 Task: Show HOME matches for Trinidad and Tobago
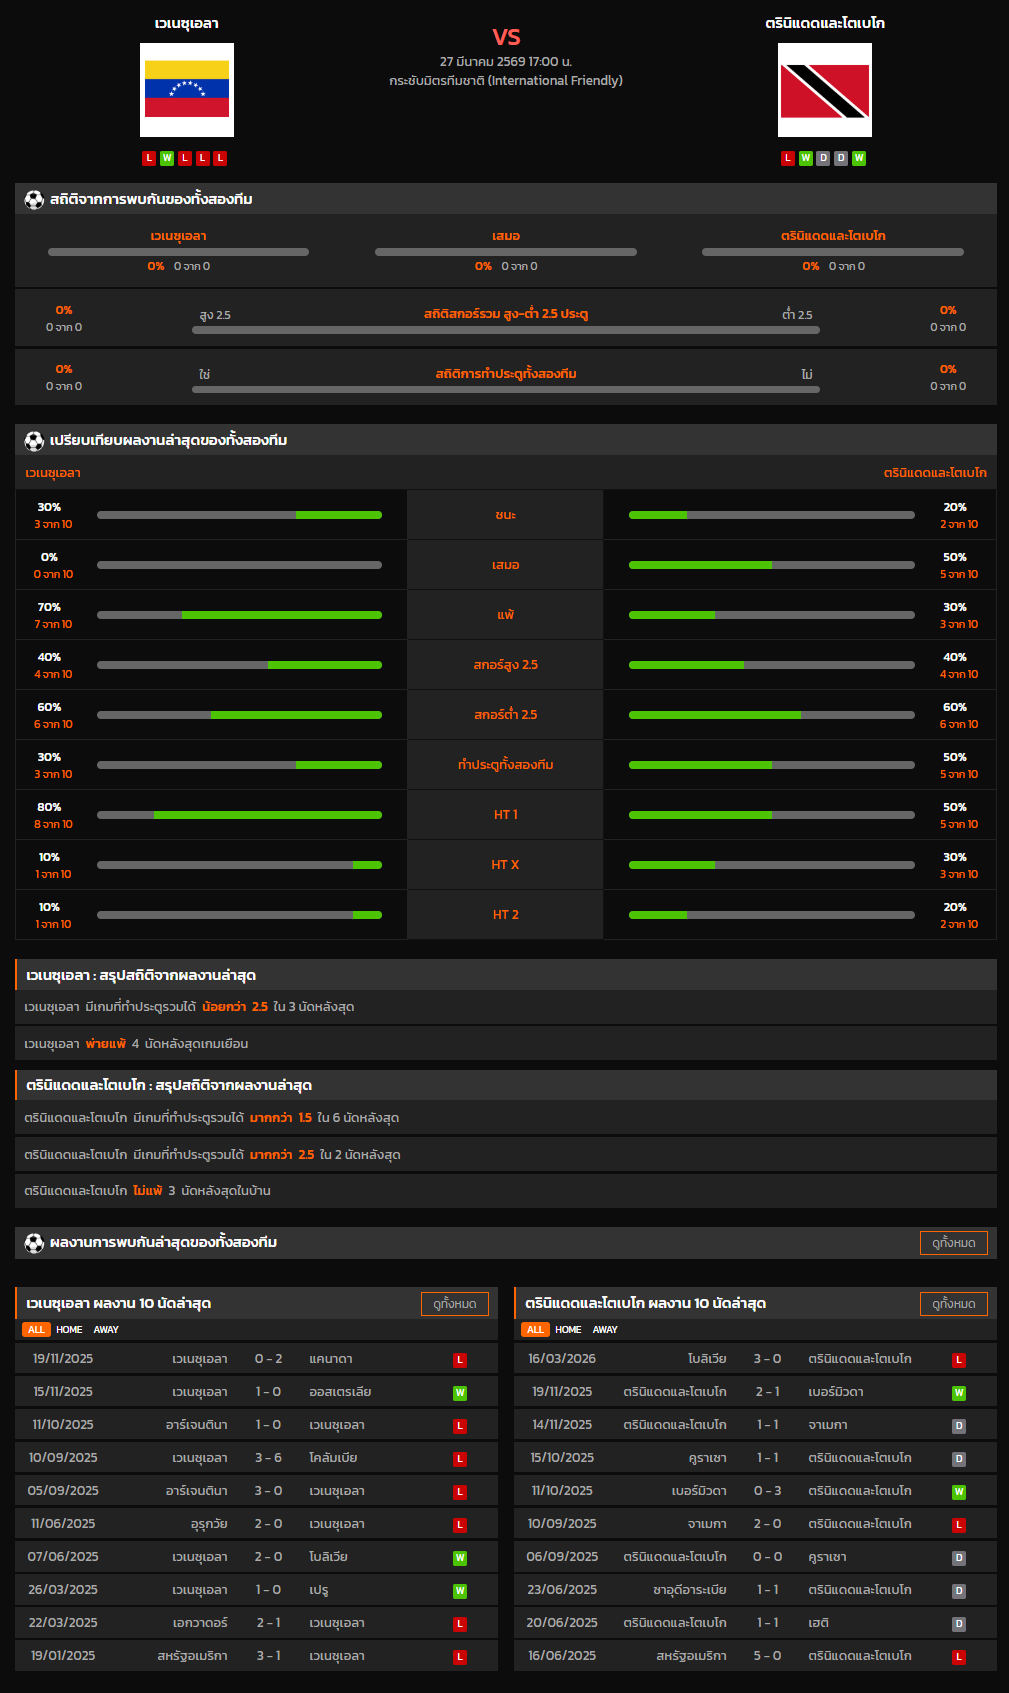pyautogui.click(x=568, y=1330)
